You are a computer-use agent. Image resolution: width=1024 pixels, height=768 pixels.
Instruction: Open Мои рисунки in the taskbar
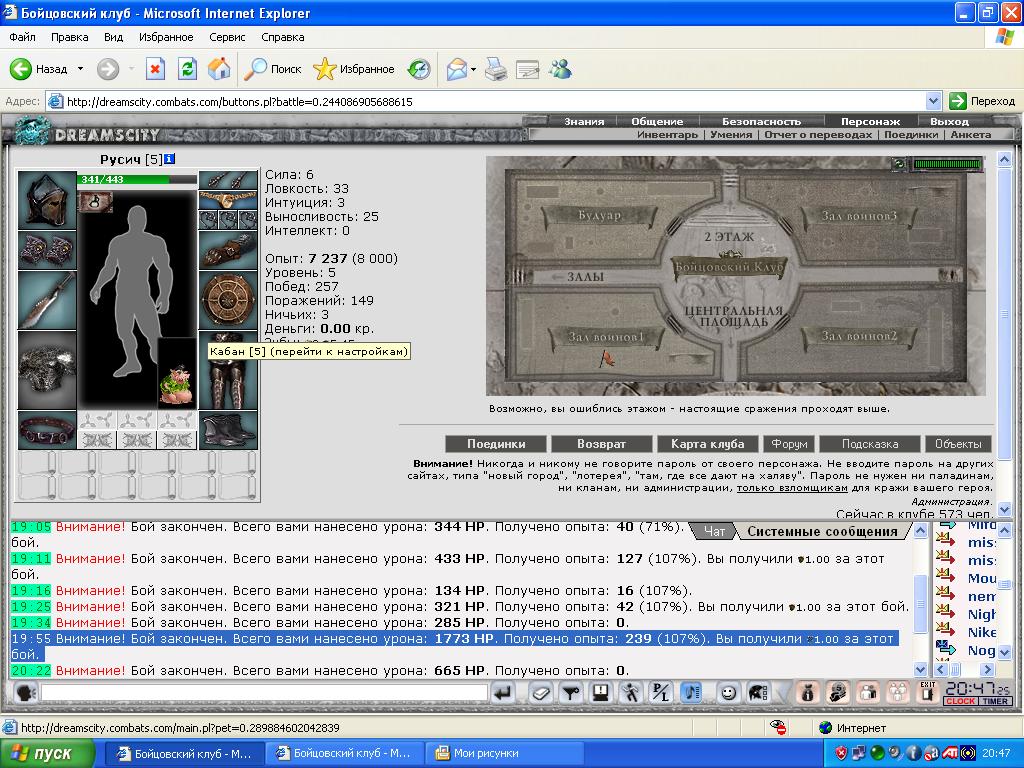[504, 754]
